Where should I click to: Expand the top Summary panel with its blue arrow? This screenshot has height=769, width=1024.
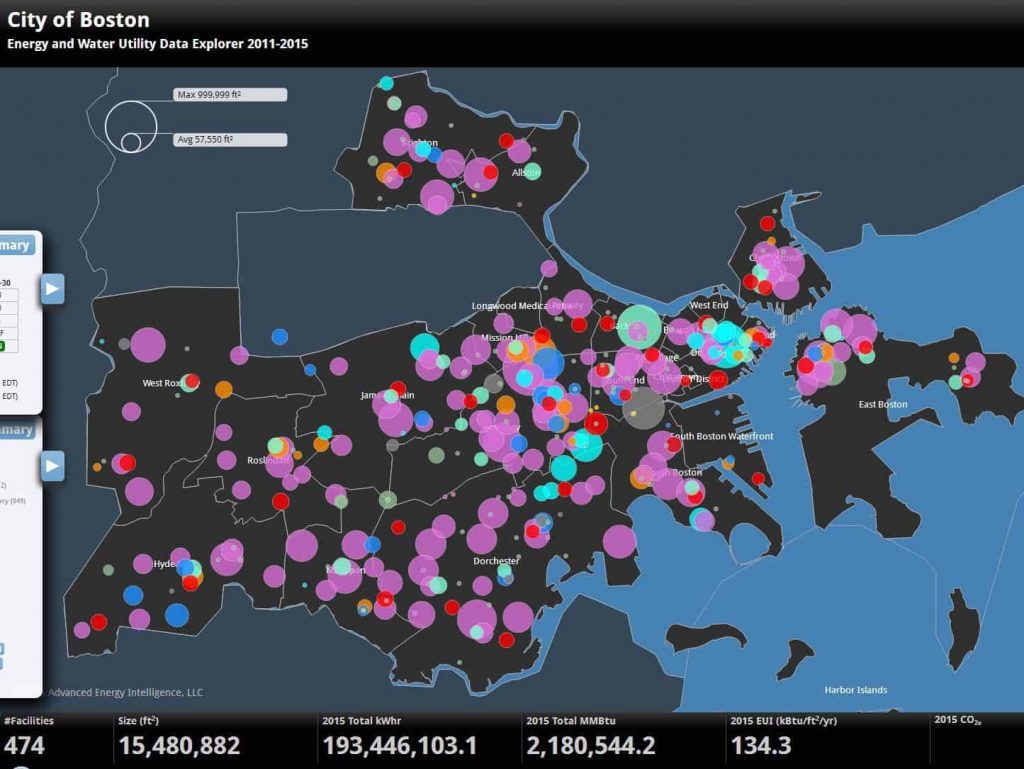tap(51, 288)
